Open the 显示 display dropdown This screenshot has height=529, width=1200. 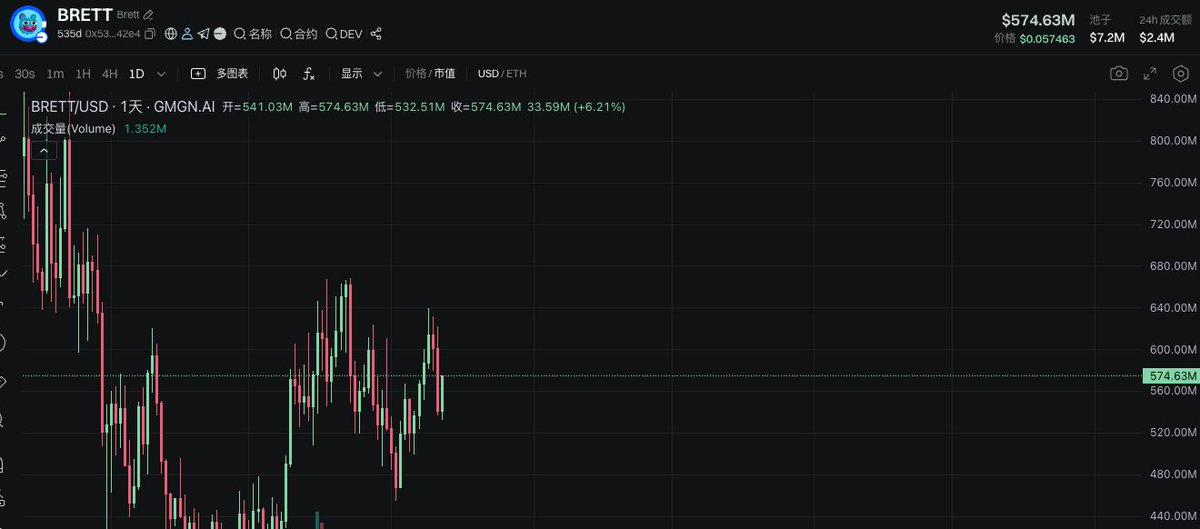coord(361,74)
